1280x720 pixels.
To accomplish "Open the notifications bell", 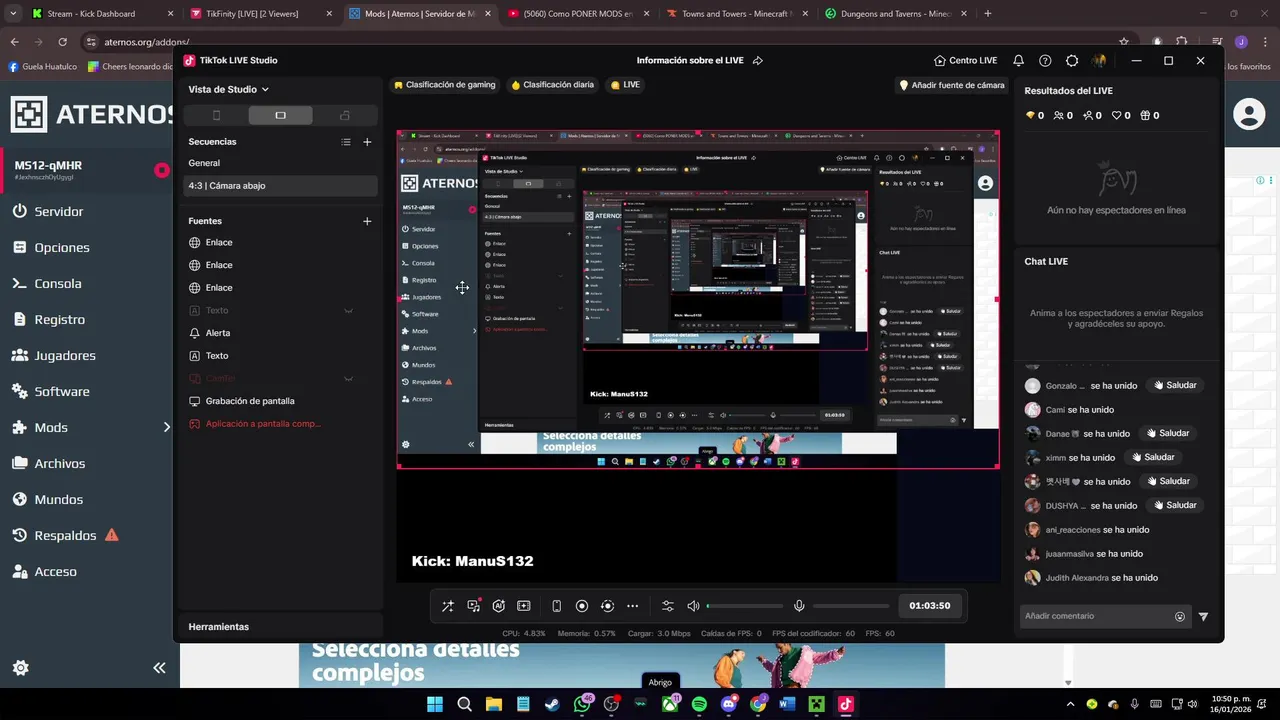I will coord(1018,61).
